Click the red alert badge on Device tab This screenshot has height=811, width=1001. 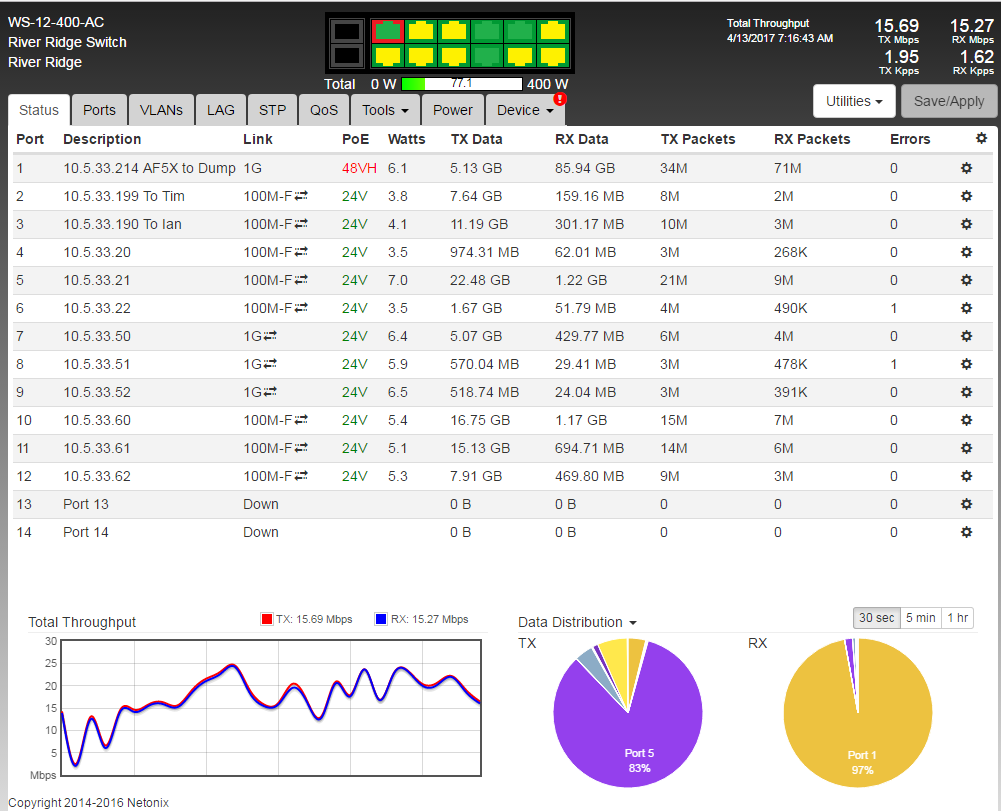pyautogui.click(x=560, y=99)
